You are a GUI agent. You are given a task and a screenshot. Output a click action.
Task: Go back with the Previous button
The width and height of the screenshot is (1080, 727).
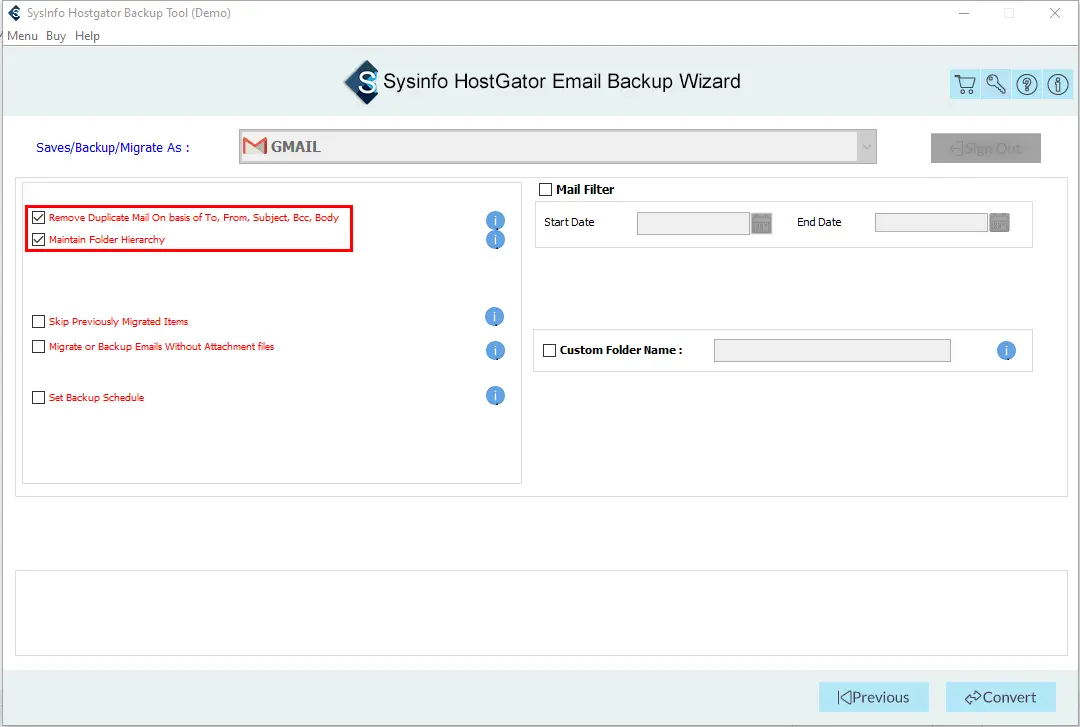tap(873, 697)
